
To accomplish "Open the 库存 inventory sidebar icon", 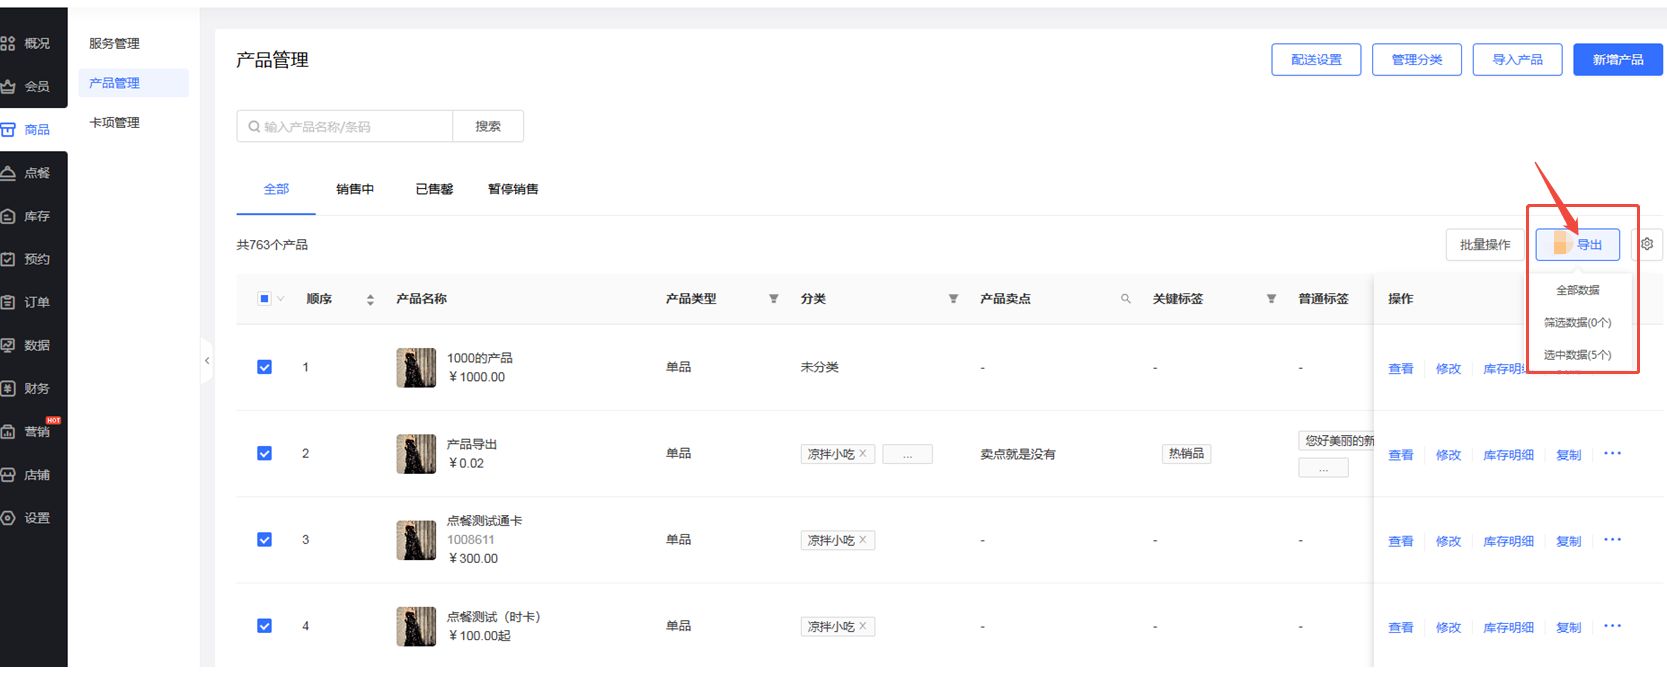I will 9,216.
